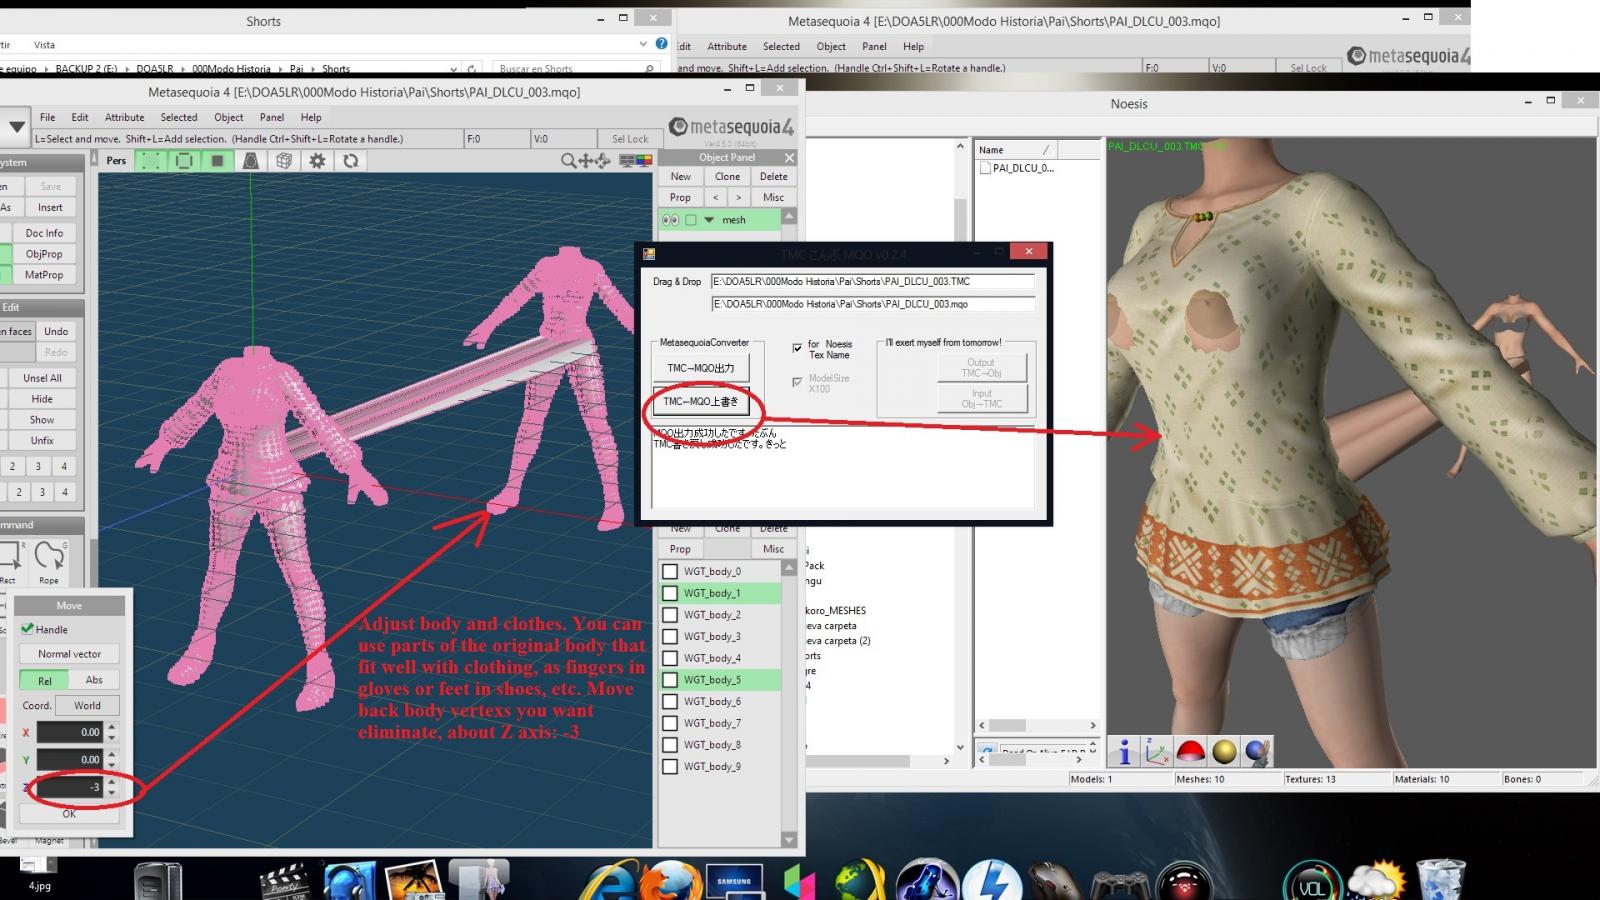Toggle face display mode in viewport toolbar
The image size is (1600, 900).
click(217, 160)
